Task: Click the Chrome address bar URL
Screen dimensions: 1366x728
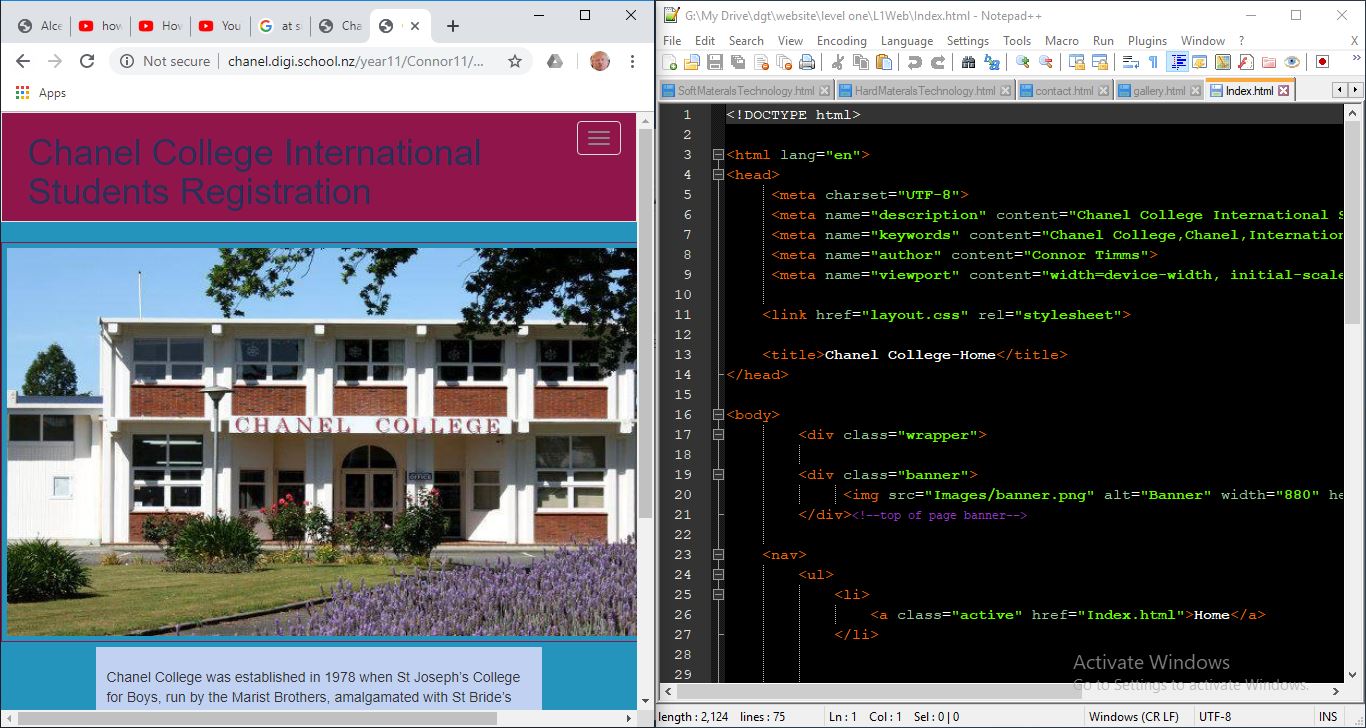Action: tap(355, 61)
